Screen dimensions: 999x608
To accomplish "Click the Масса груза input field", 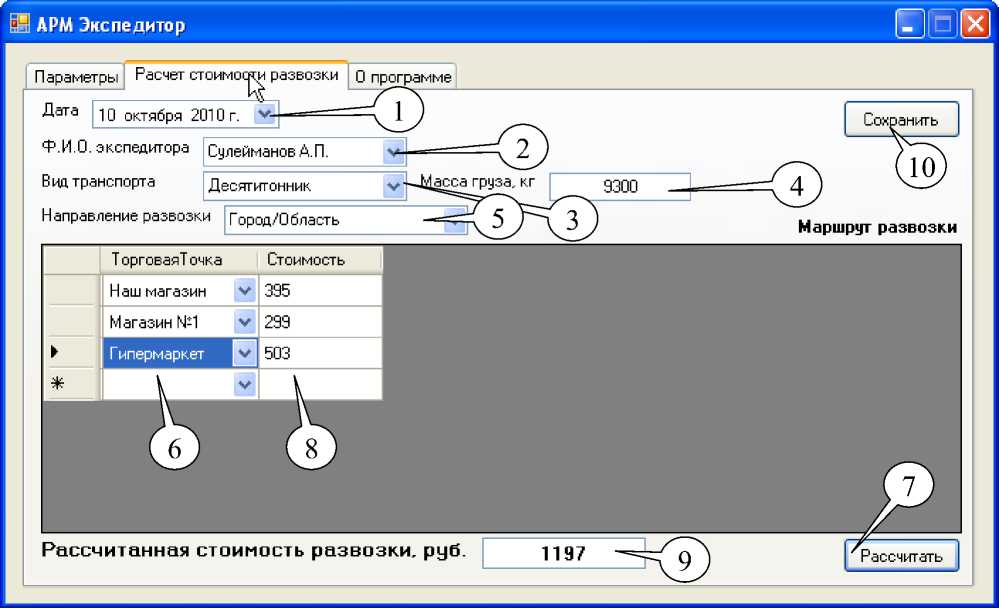I will pyautogui.click(x=620, y=186).
